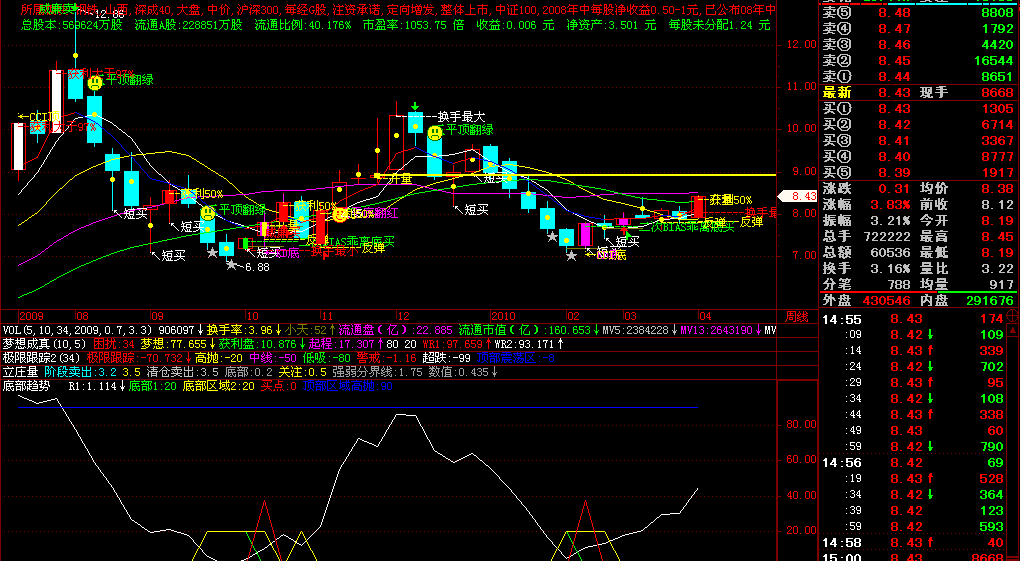
Task: Click the 12.00 price axis label
Action: tap(801, 44)
